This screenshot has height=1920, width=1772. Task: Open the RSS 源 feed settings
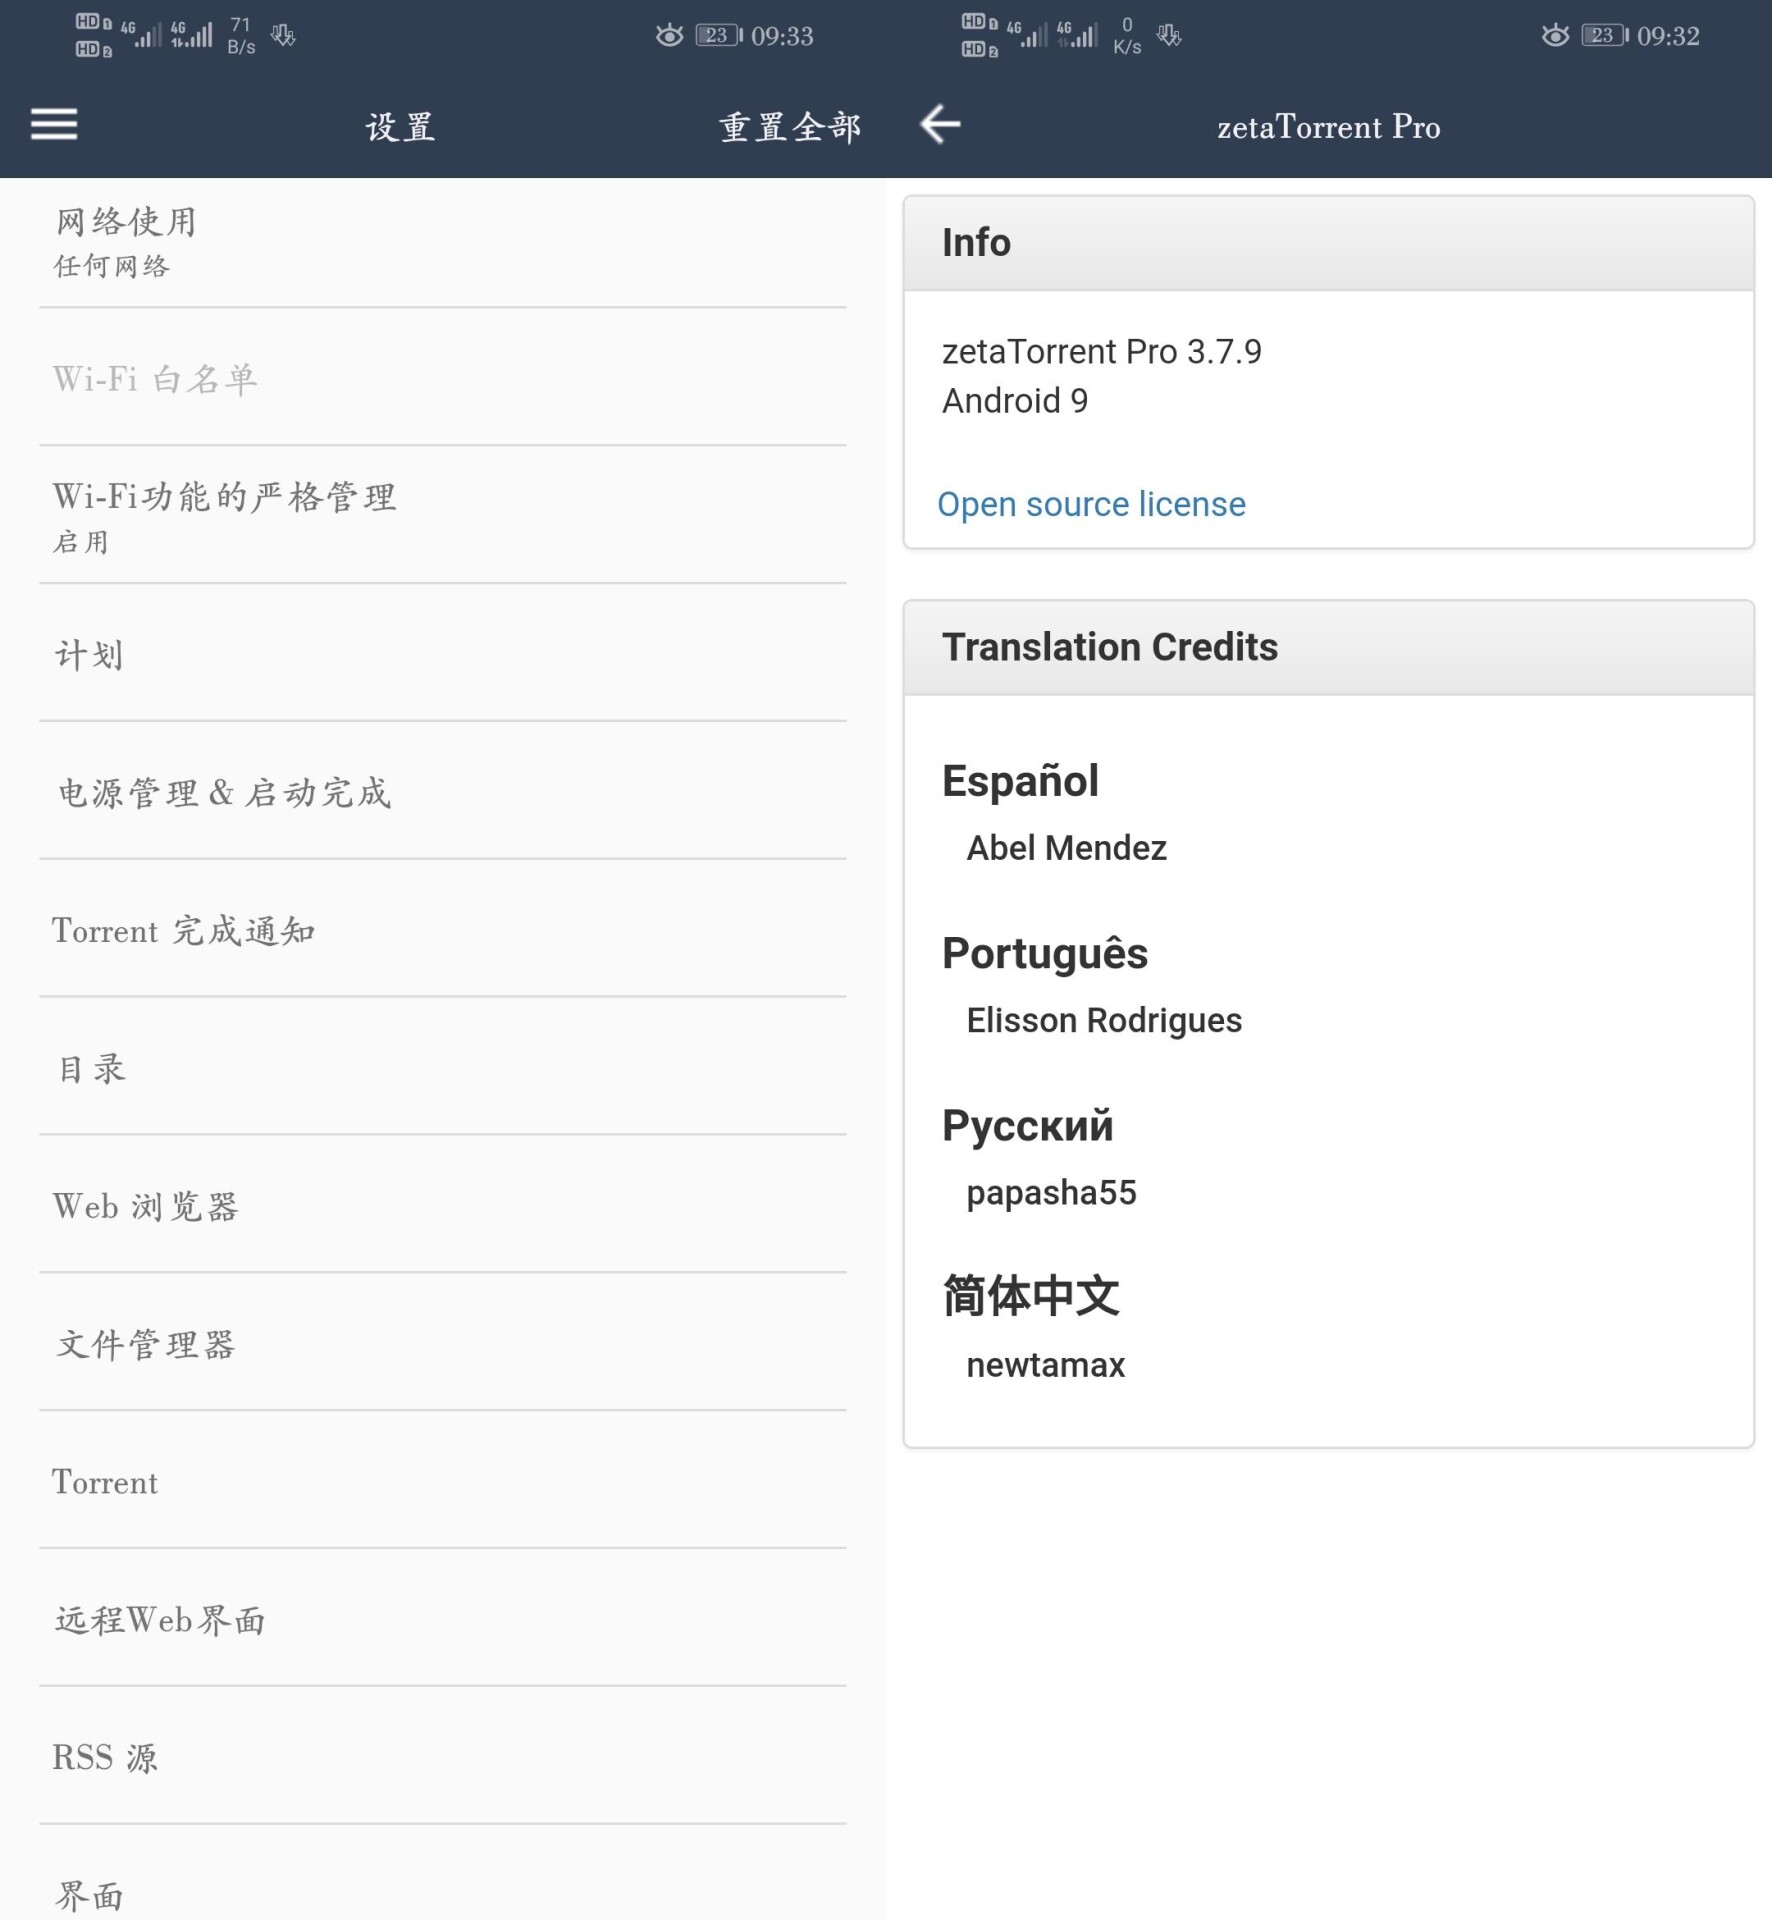coord(442,1757)
